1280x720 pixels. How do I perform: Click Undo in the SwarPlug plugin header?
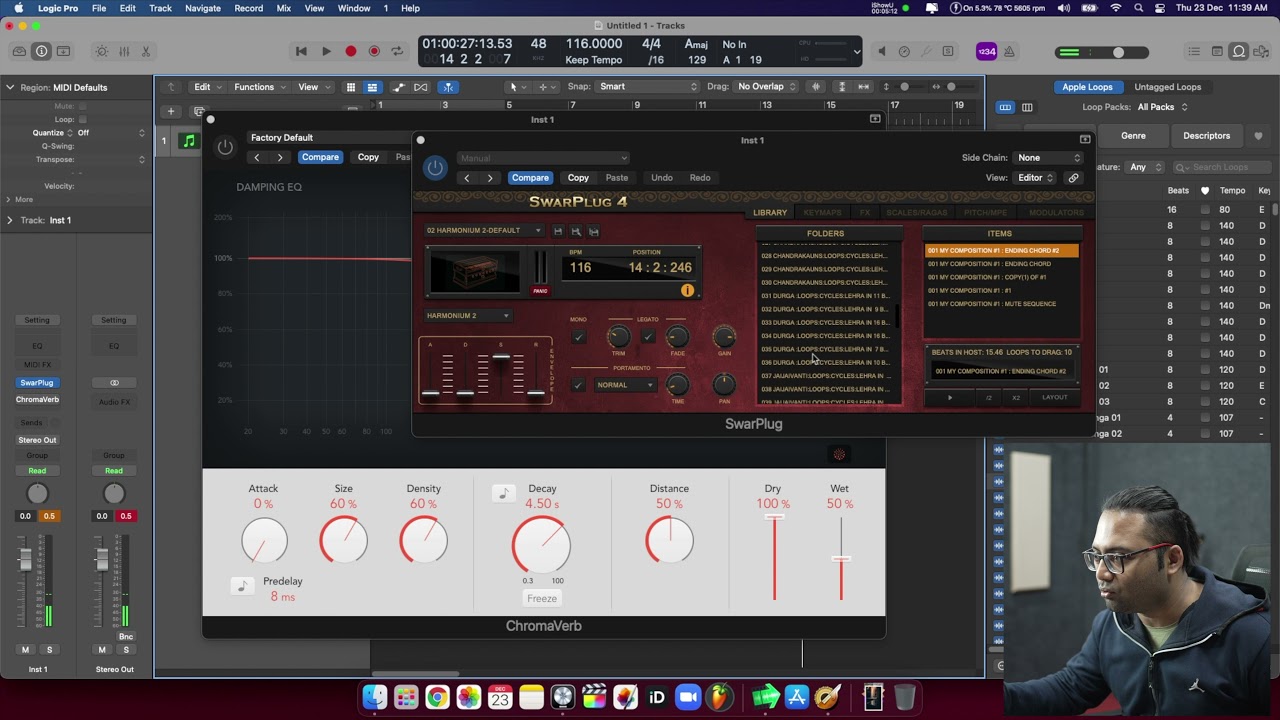point(662,178)
